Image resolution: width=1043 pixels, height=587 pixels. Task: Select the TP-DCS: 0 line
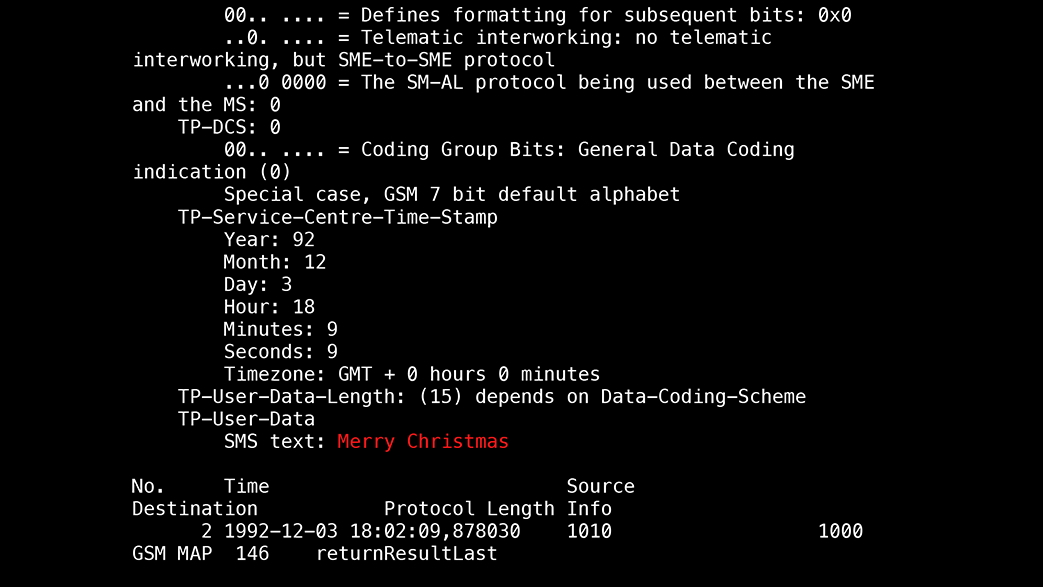pyautogui.click(x=229, y=127)
